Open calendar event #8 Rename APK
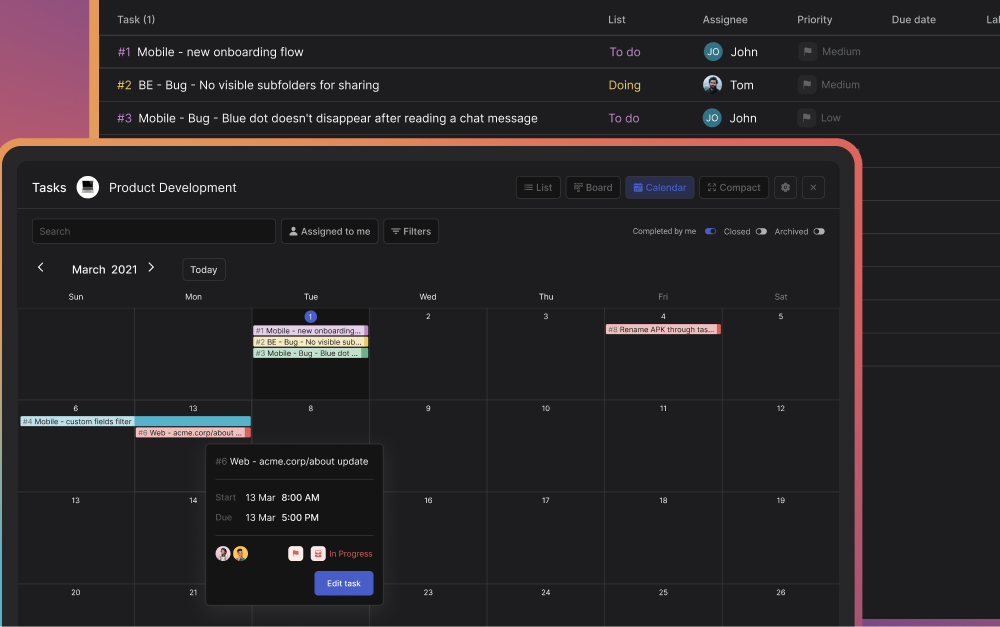 [663, 329]
